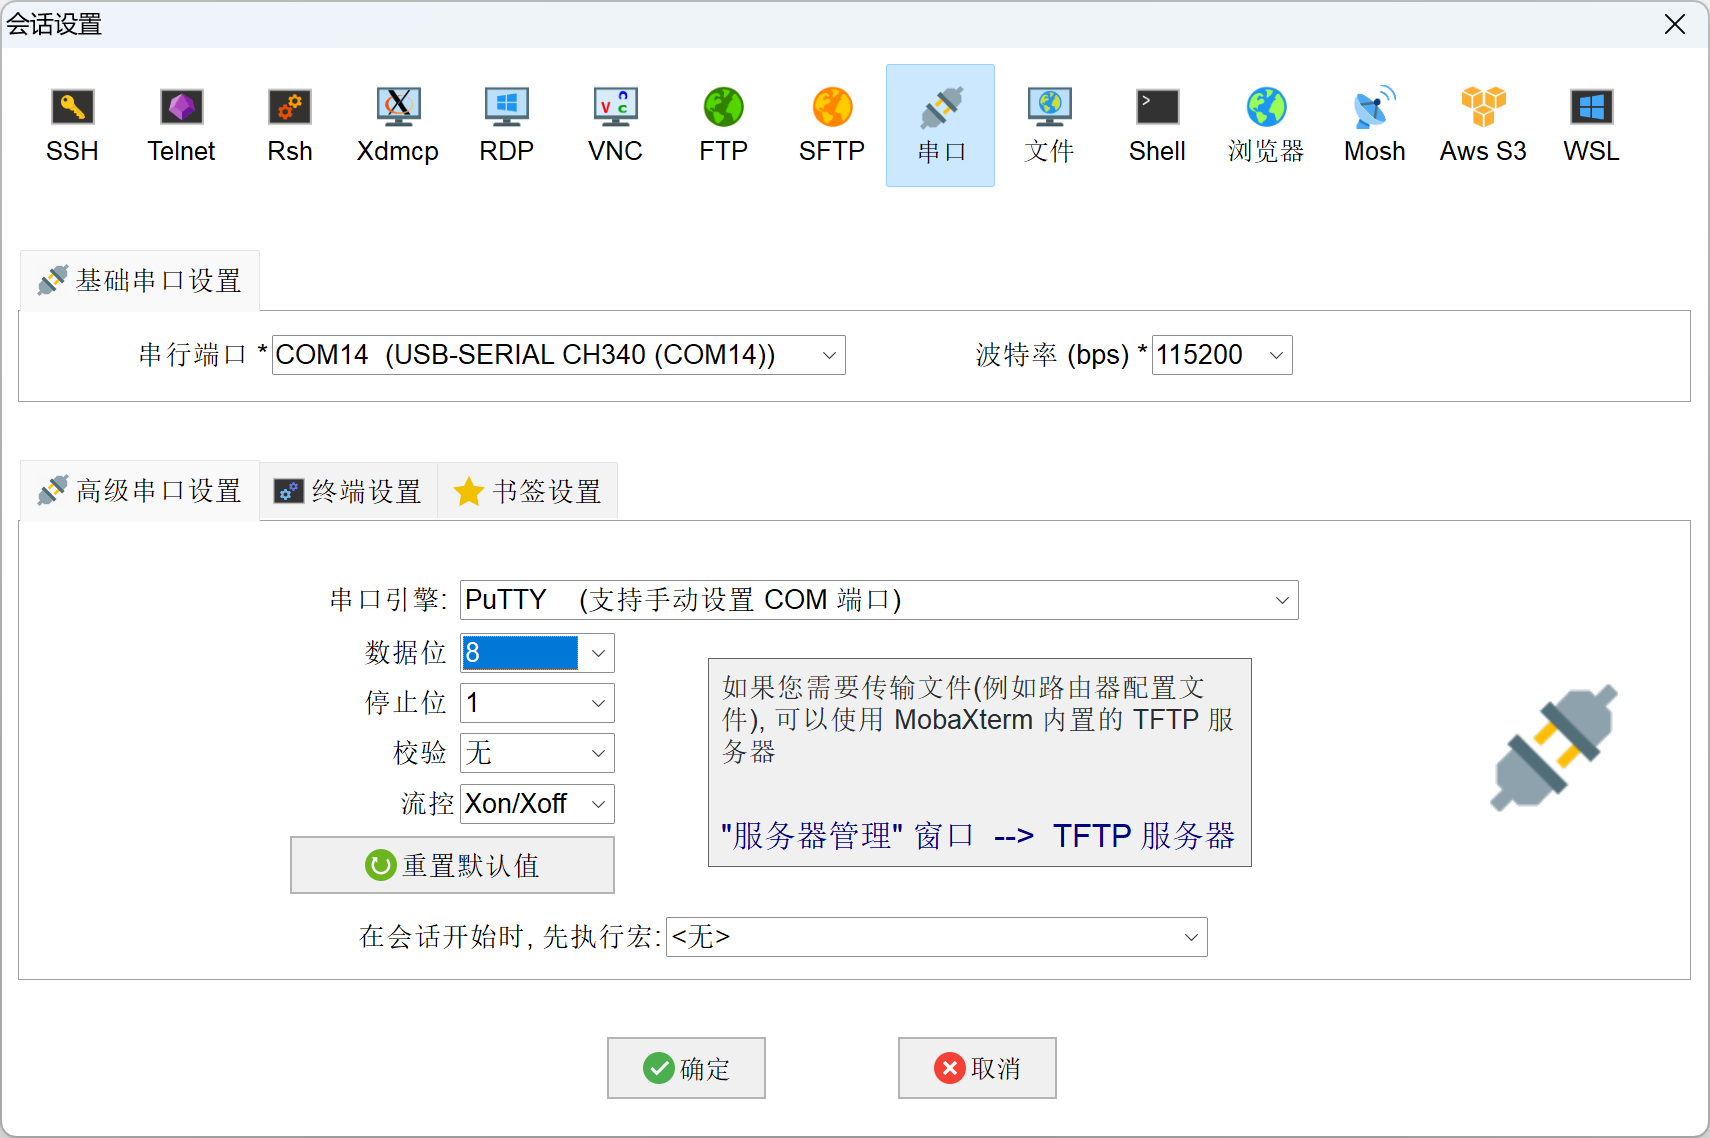Open the Xon/Xoff flow control dropdown

coord(598,804)
